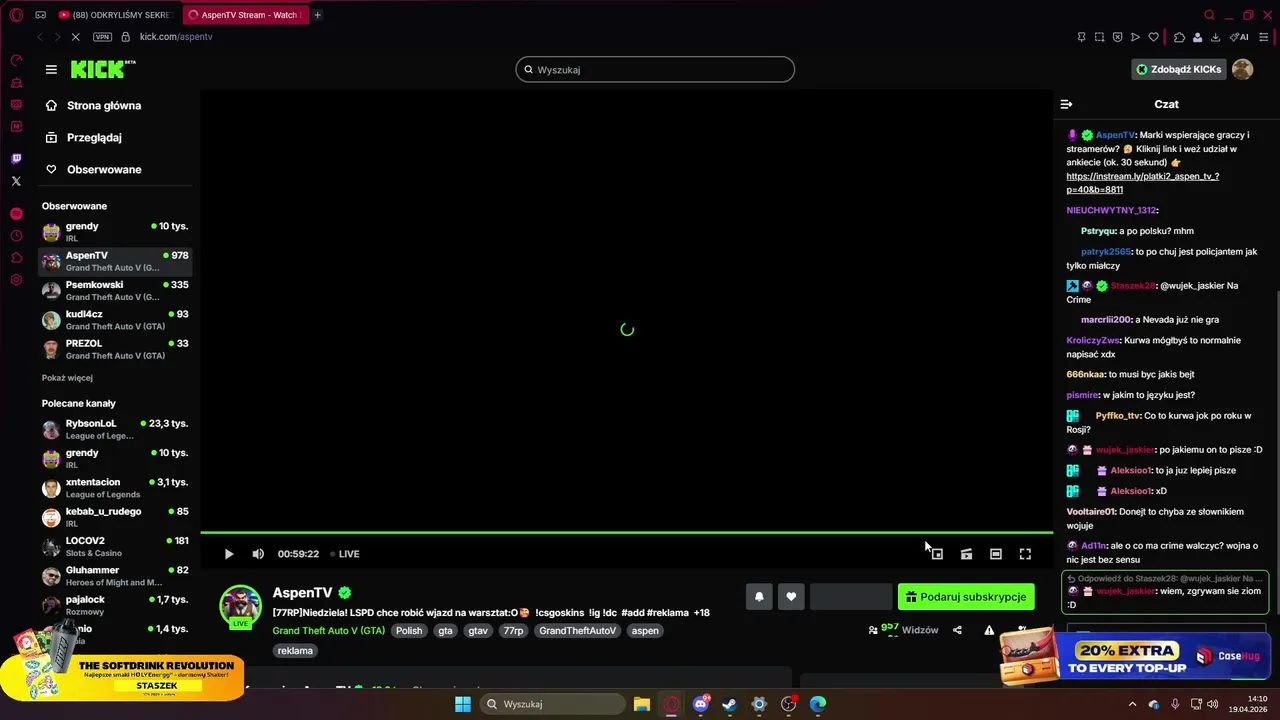
Task: Open RybsonLoL recommended channel
Action: tap(115, 429)
